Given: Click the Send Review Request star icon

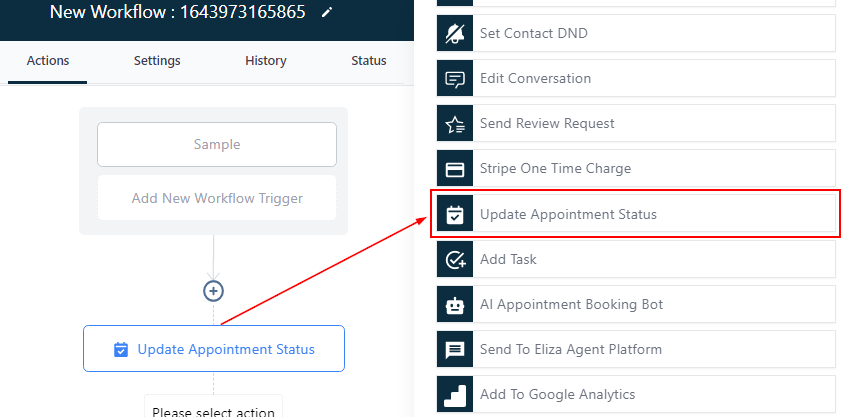Looking at the screenshot, I should [455, 124].
